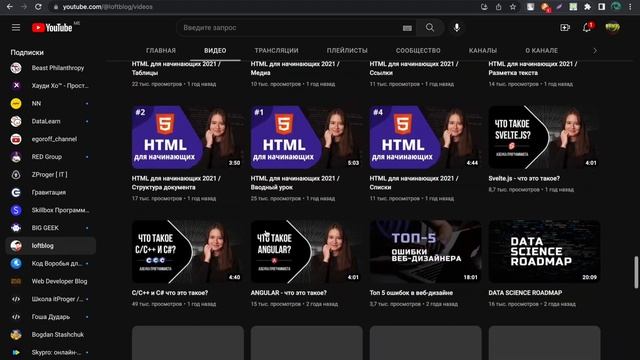
Task: Open the Что такое Angular thumbnail
Action: coord(306,251)
